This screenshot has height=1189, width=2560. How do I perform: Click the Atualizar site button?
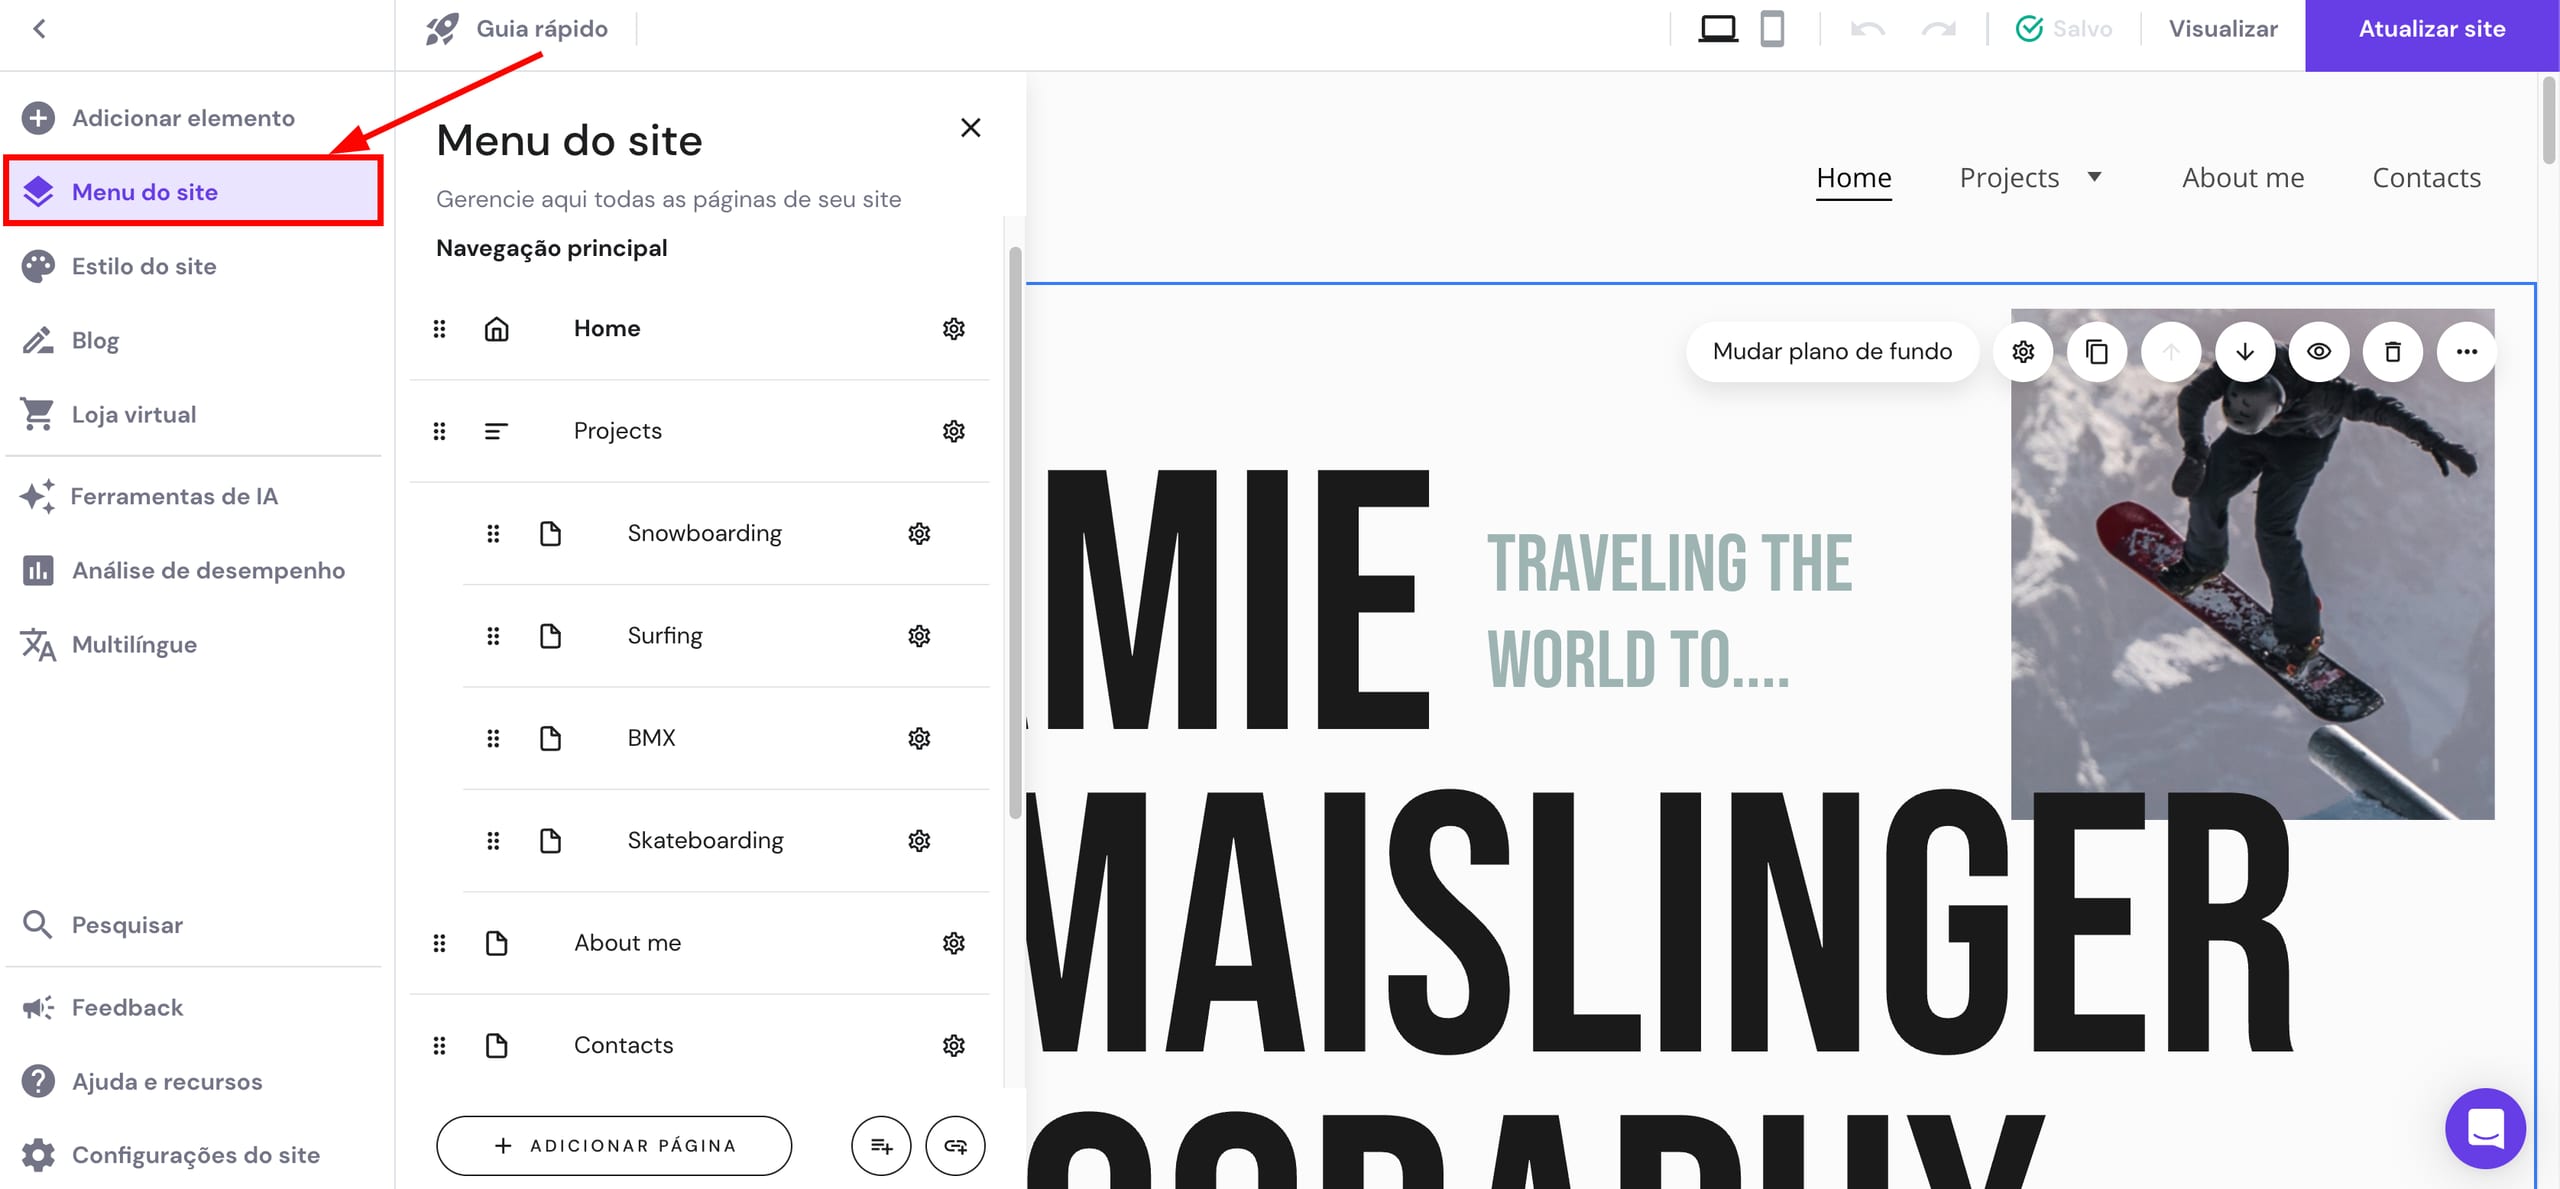(x=2431, y=29)
